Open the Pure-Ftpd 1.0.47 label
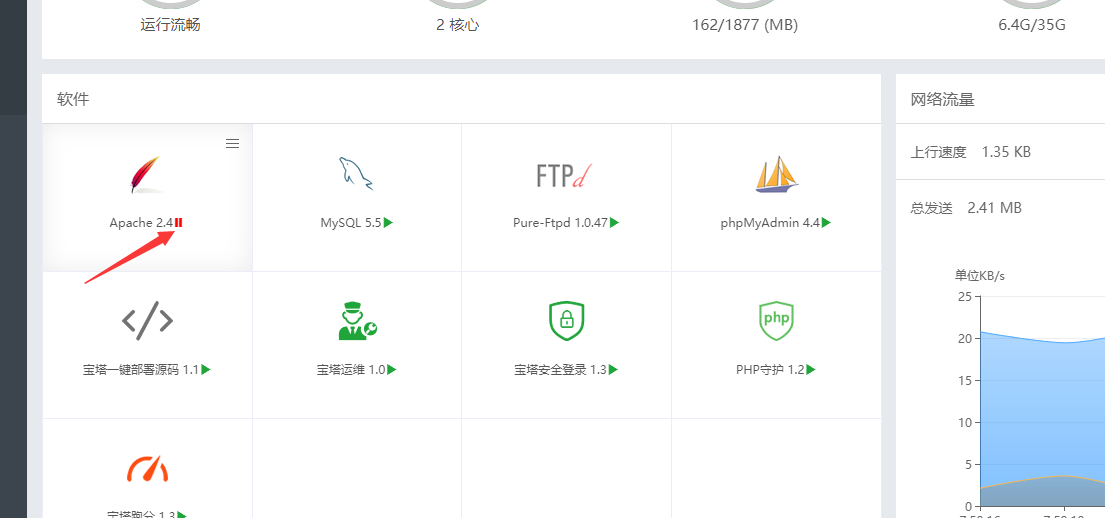1105x518 pixels. [560, 223]
